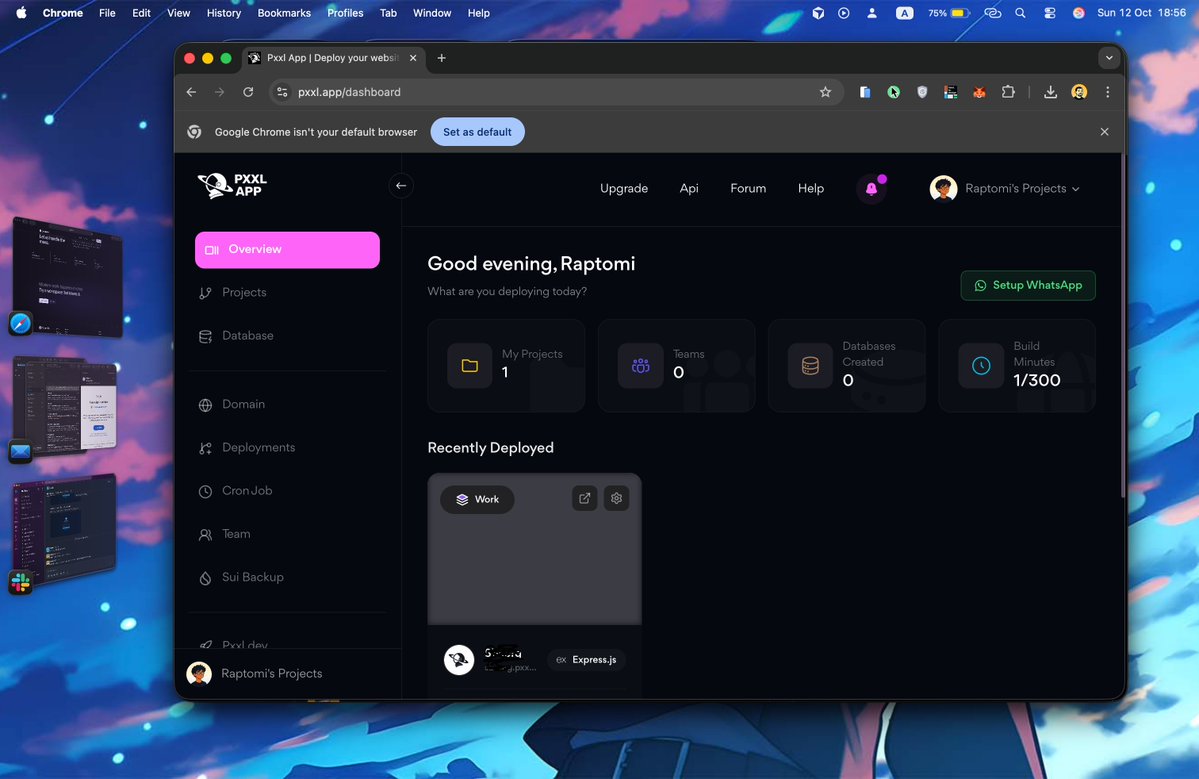Click the Work tag on project card
Image resolution: width=1199 pixels, height=779 pixels.
[x=477, y=499]
